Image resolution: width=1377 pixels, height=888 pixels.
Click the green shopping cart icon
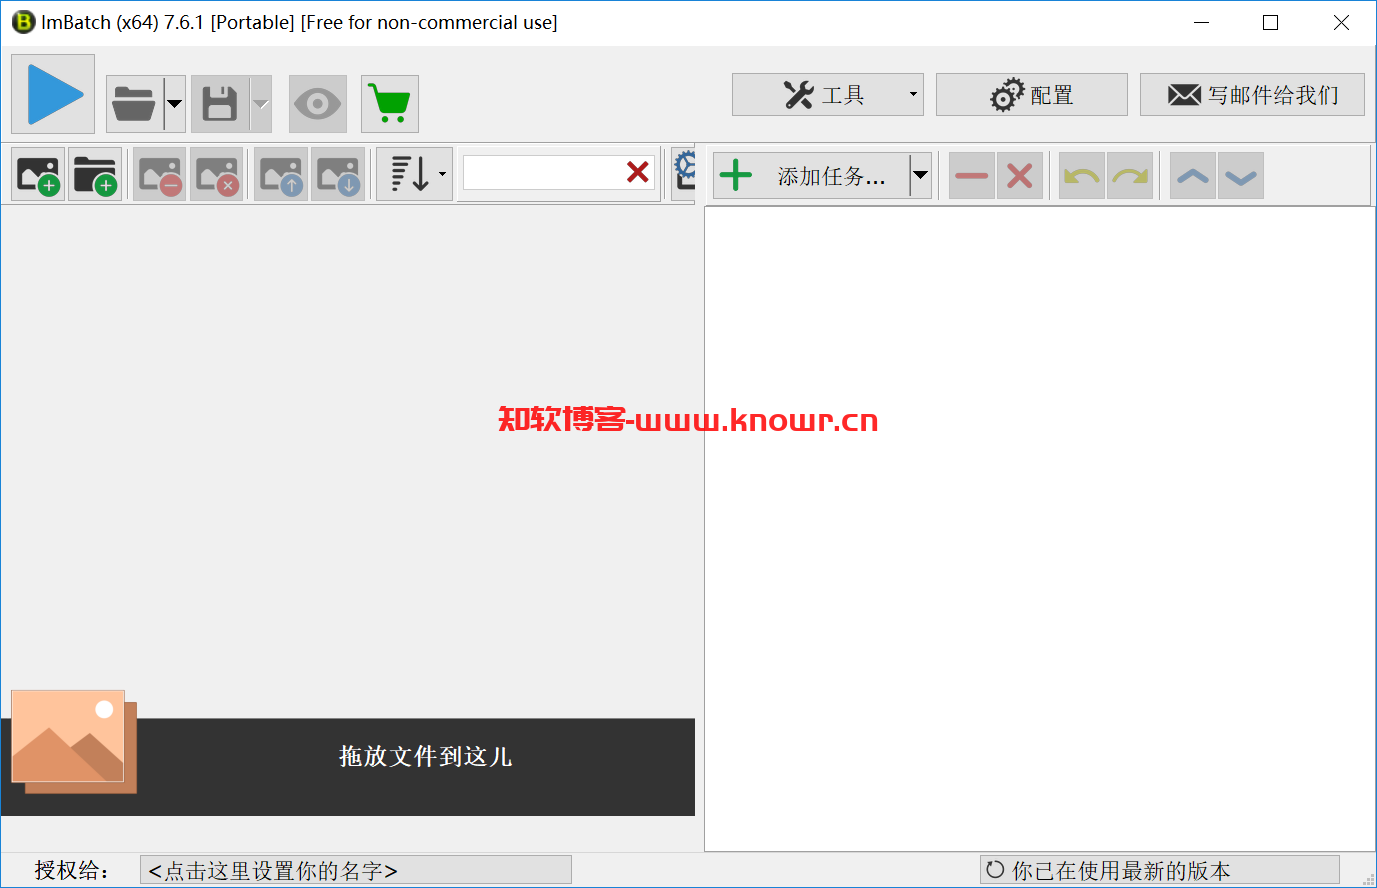[x=389, y=104]
